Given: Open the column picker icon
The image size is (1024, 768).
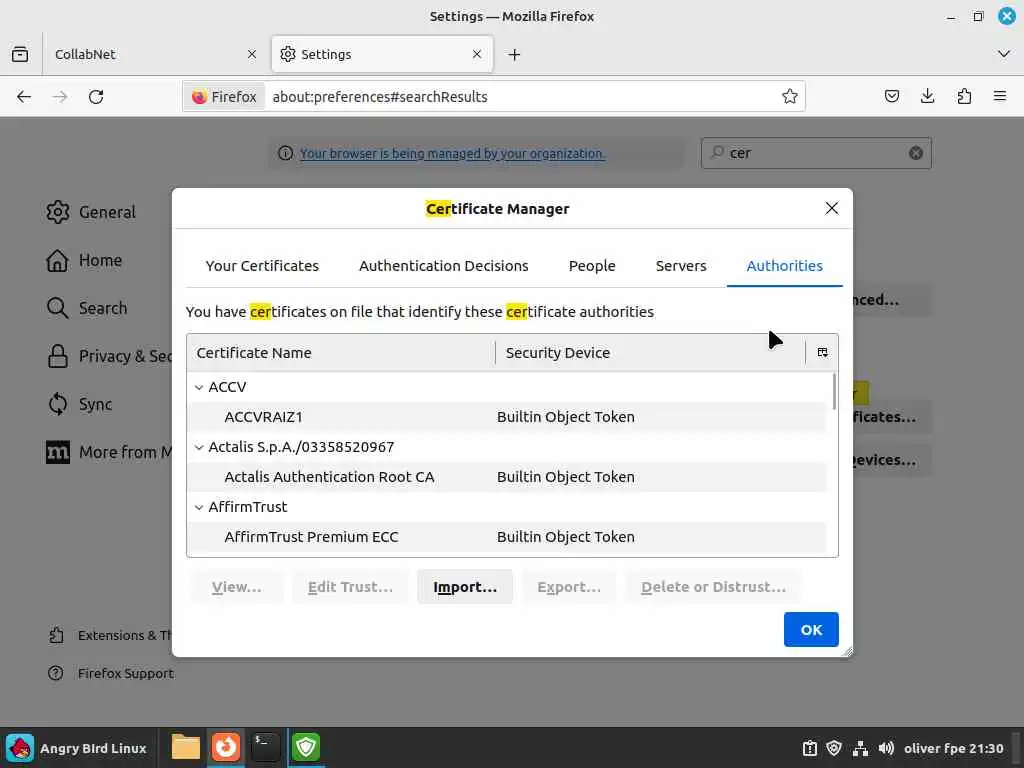Looking at the screenshot, I should click(822, 353).
